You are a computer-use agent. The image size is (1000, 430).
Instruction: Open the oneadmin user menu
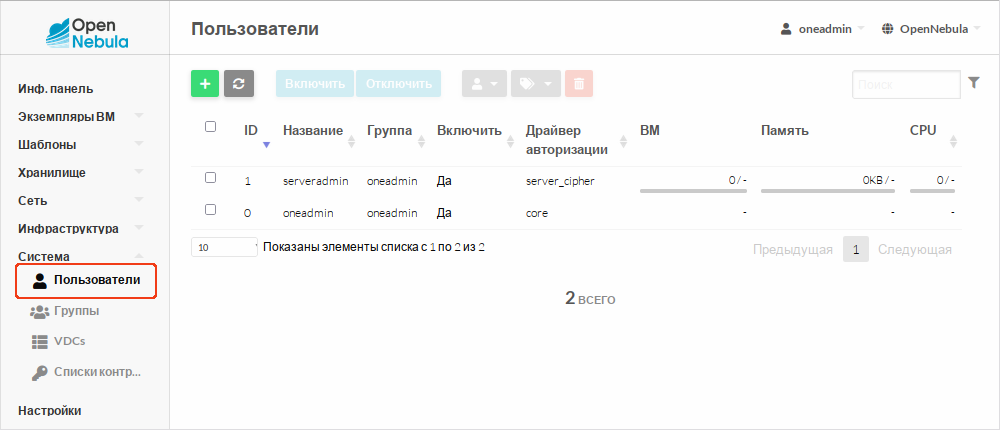click(x=822, y=29)
